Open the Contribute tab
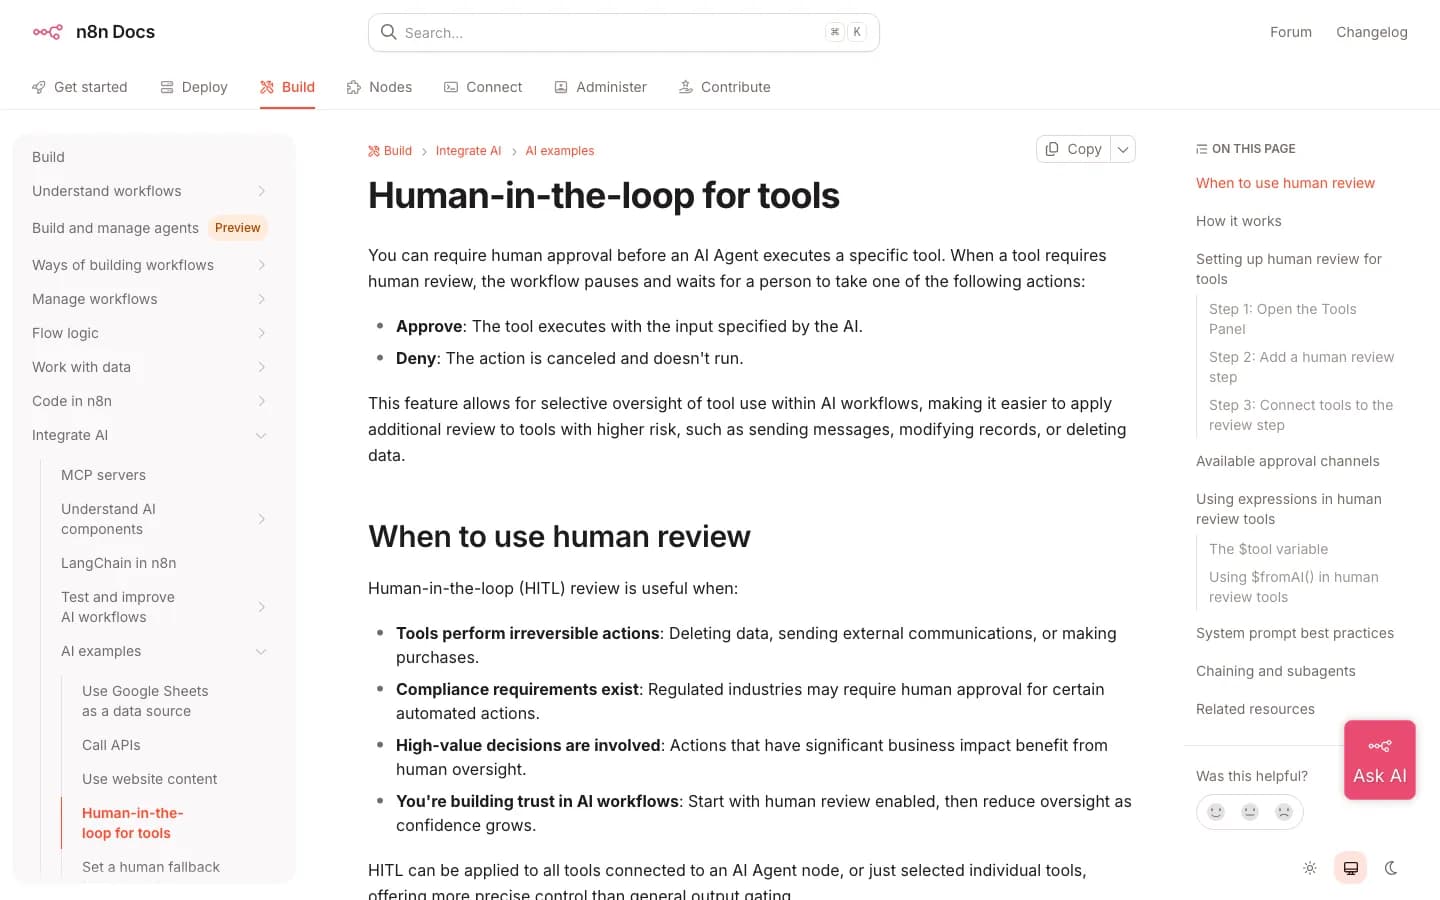This screenshot has height=900, width=1440. [725, 87]
